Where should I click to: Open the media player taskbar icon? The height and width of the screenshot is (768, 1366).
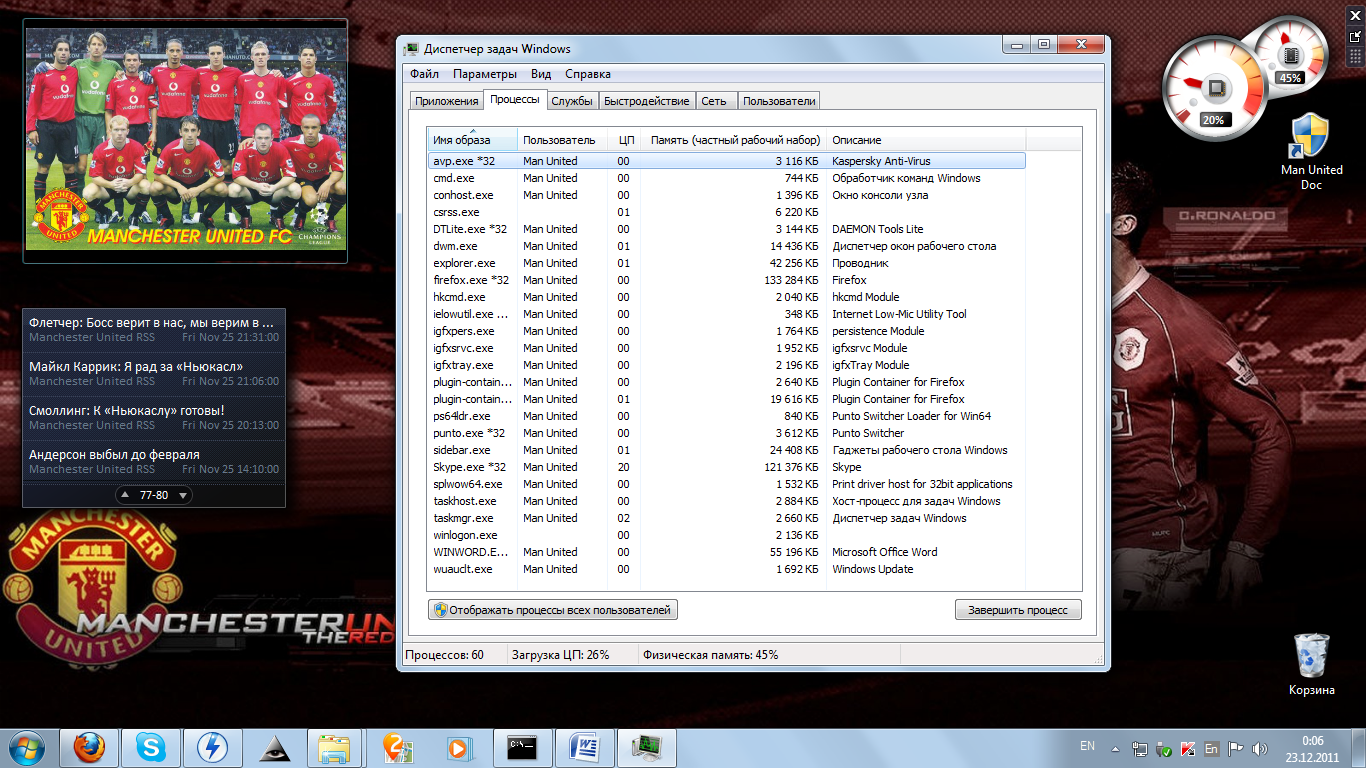coord(458,748)
